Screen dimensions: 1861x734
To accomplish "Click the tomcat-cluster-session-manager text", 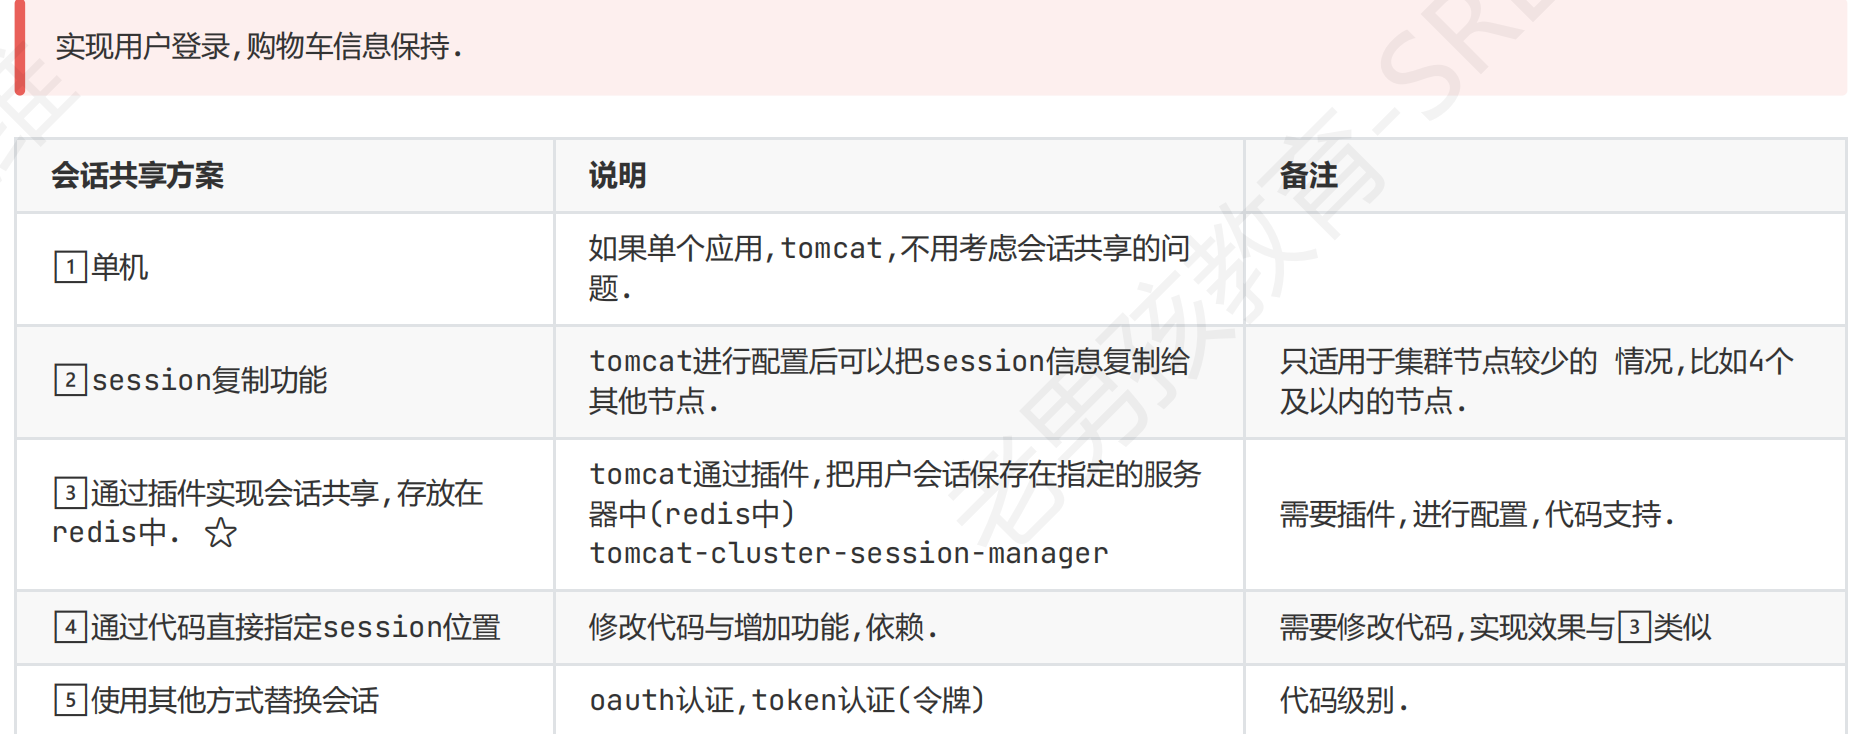I will tap(849, 553).
